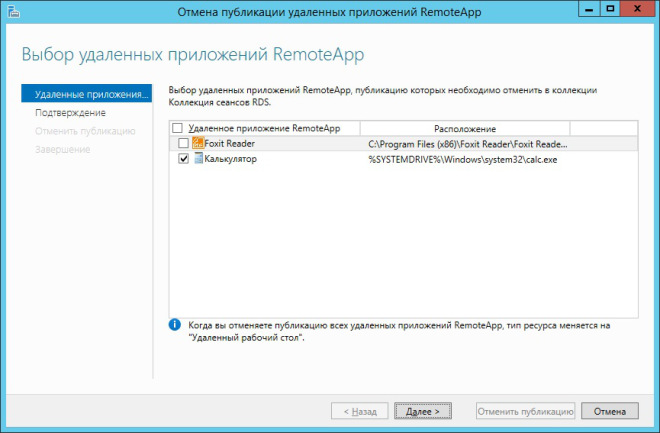The width and height of the screenshot is (660, 433).
Task: Click the Foxit Reader application icon
Action: [x=197, y=144]
